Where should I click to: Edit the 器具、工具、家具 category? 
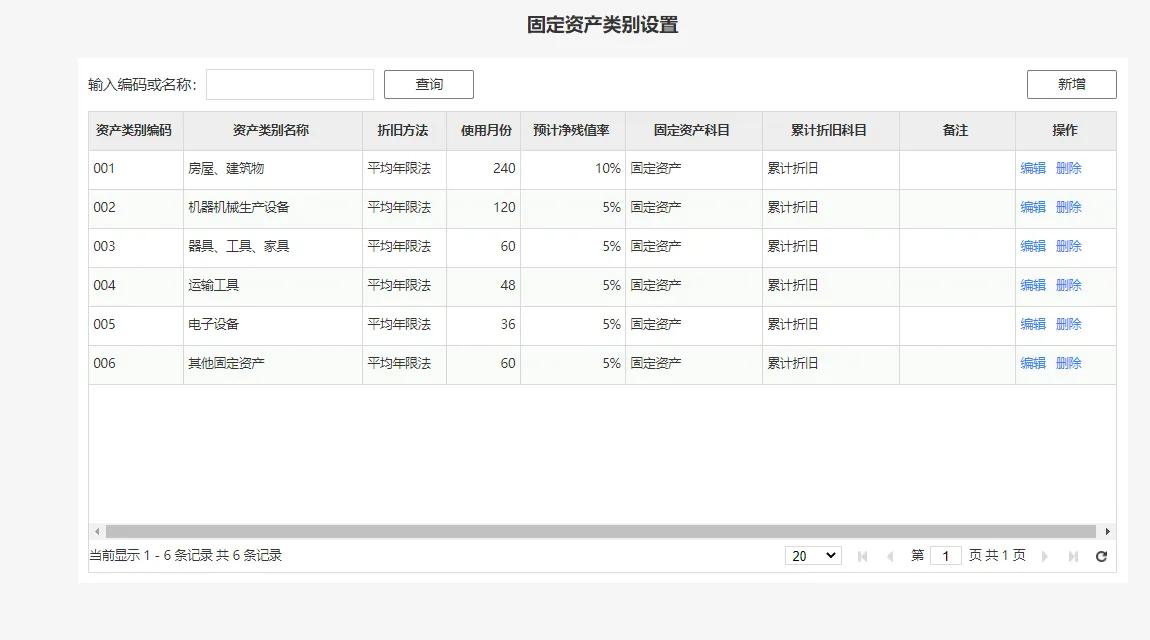point(1032,246)
